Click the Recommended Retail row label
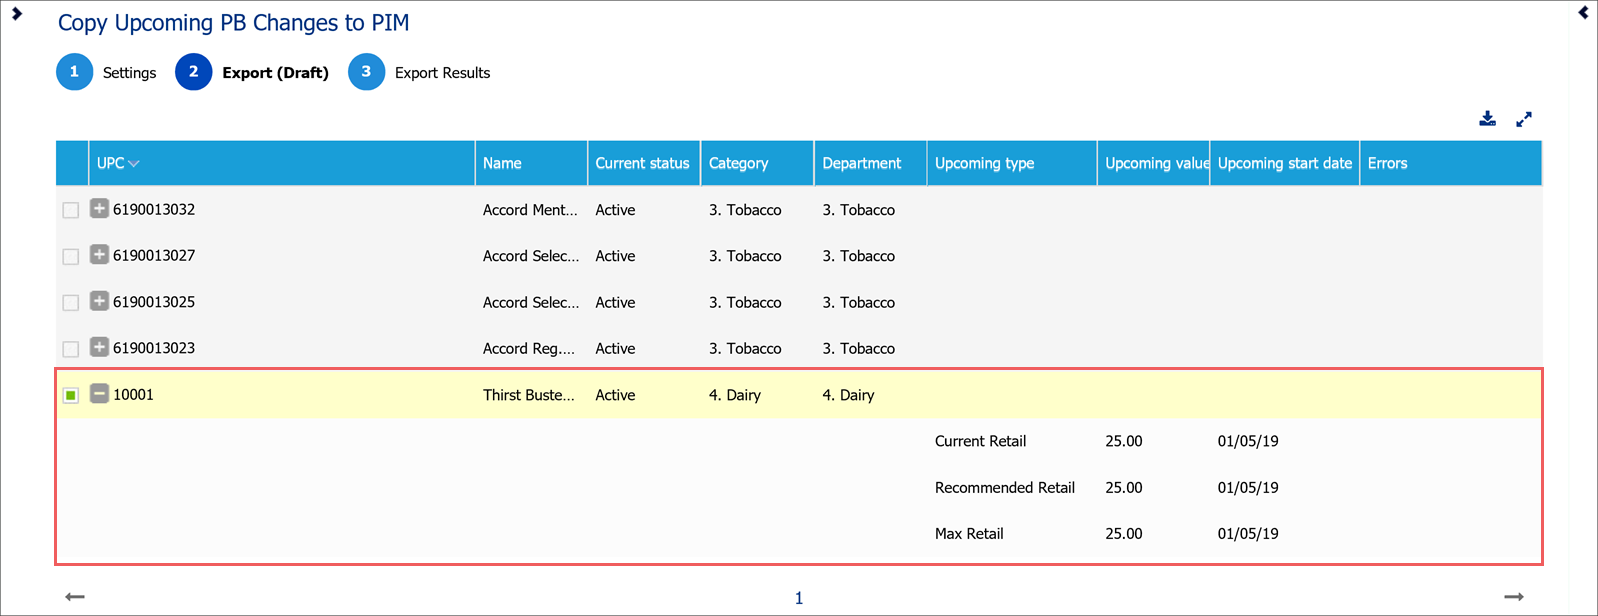The height and width of the screenshot is (616, 1598). click(1005, 488)
